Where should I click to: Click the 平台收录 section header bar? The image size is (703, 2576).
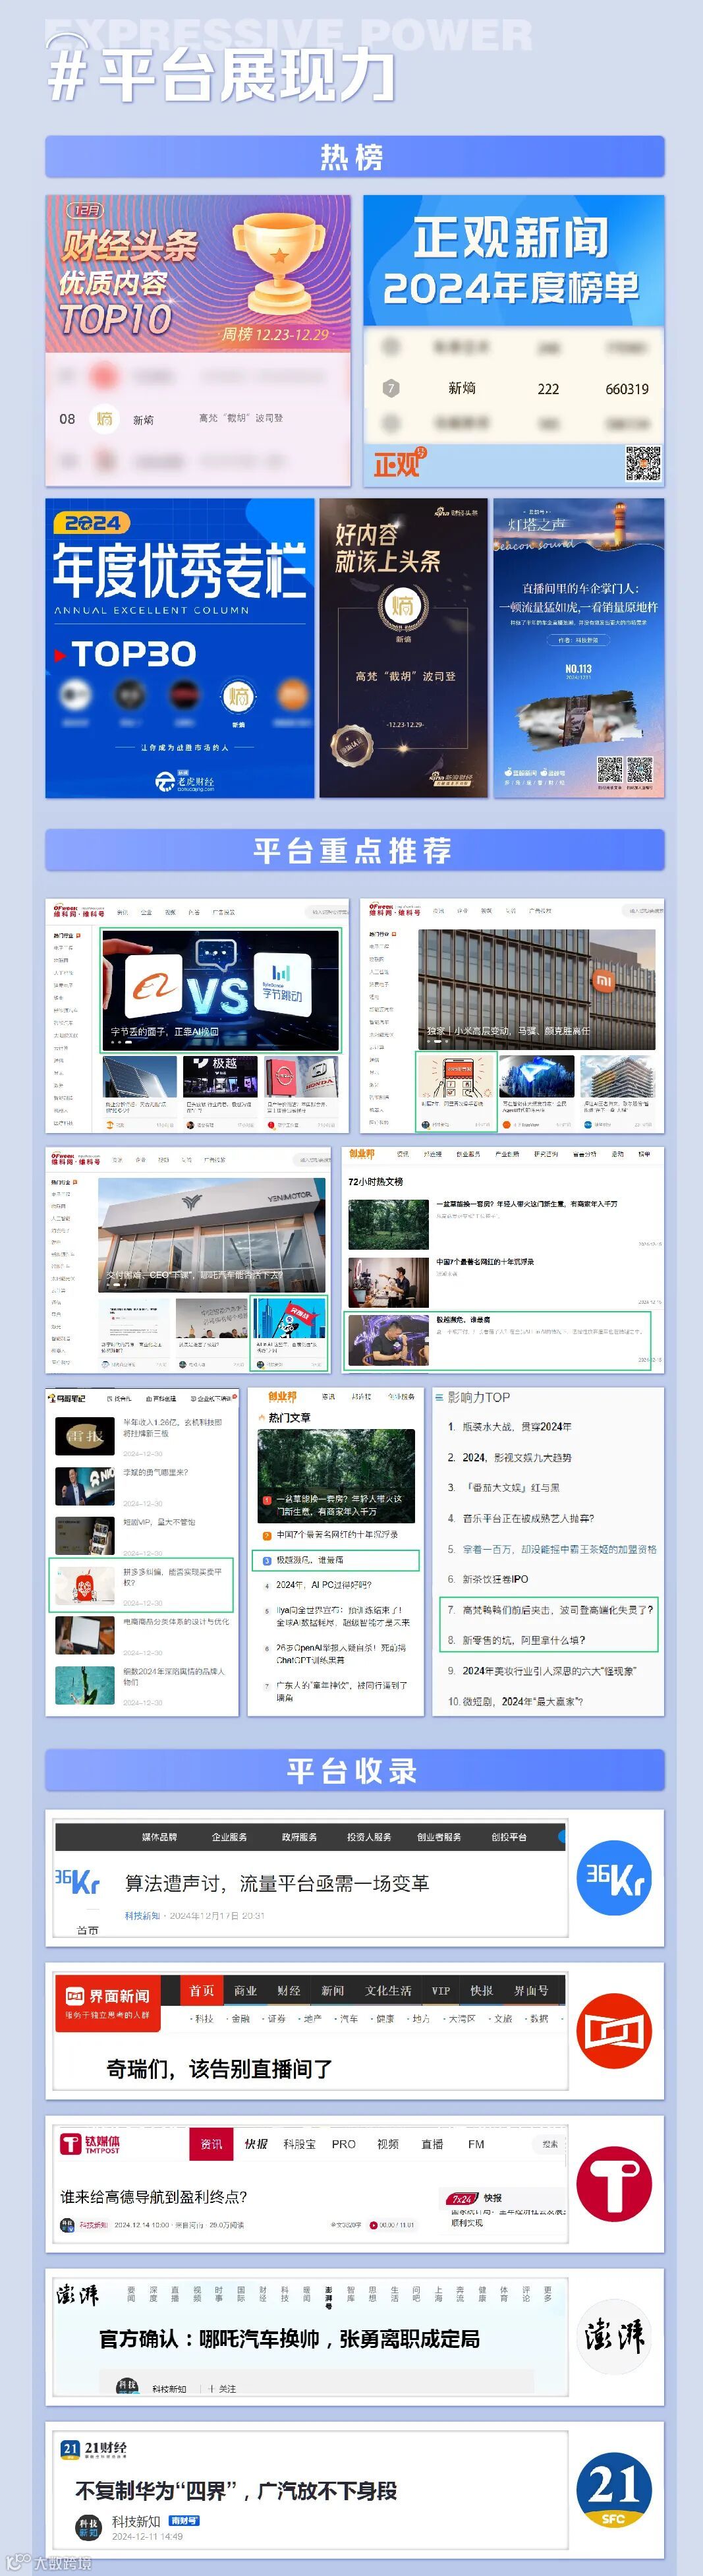tap(354, 1770)
